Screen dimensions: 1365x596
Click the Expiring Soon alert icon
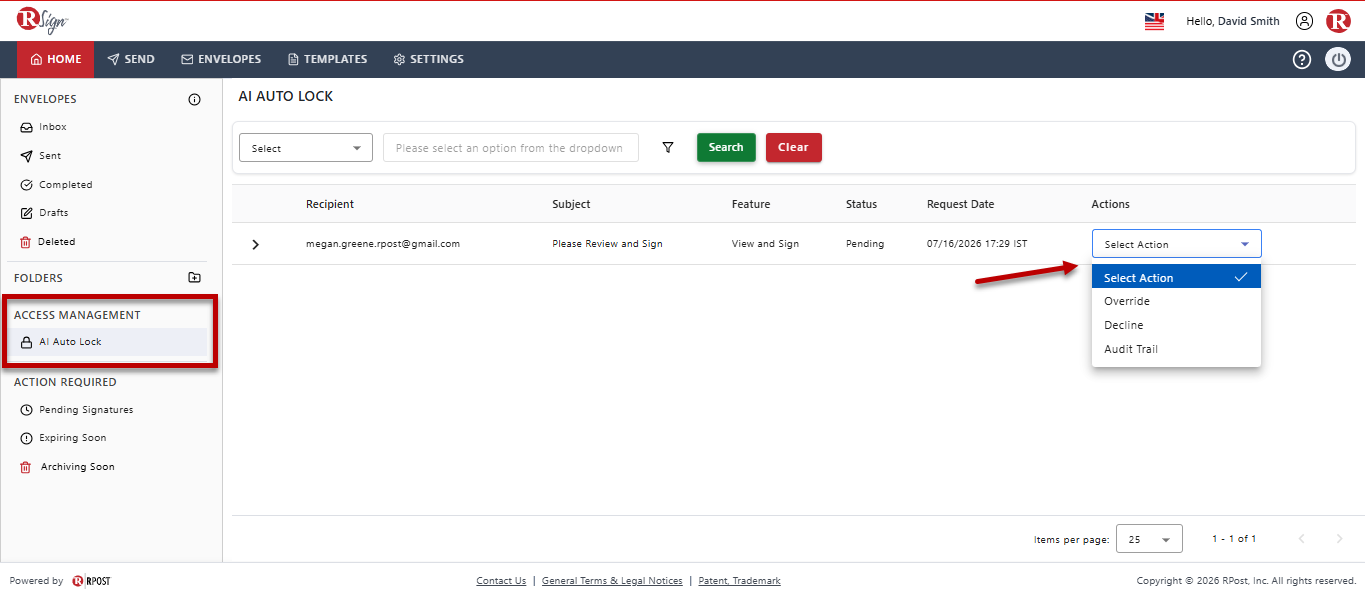click(27, 438)
